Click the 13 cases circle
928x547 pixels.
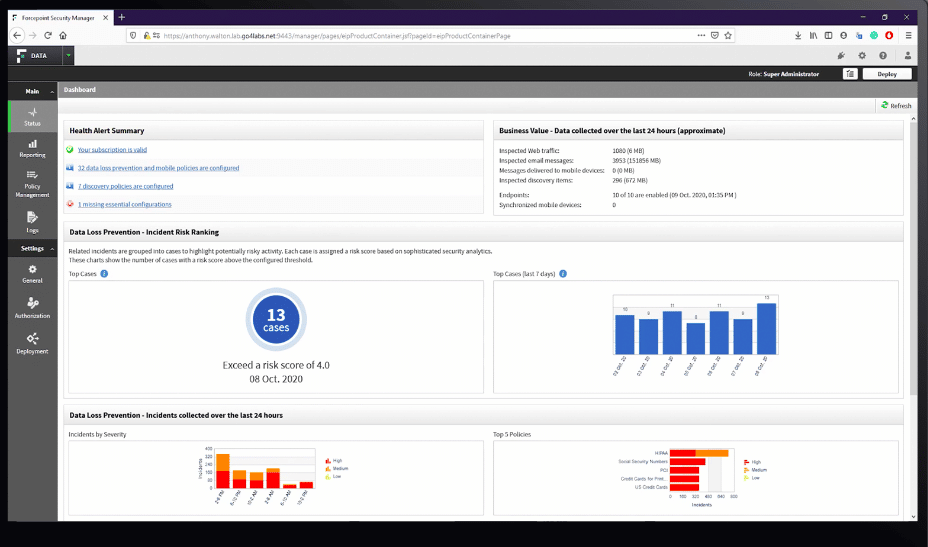[x=276, y=320]
